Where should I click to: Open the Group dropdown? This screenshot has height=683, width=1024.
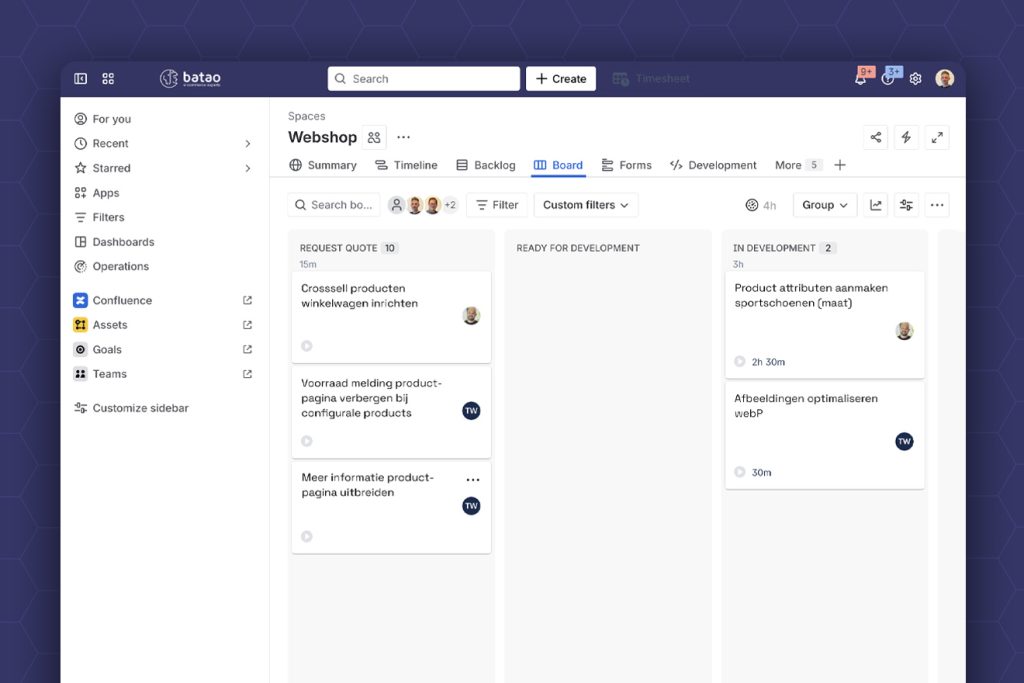point(824,205)
